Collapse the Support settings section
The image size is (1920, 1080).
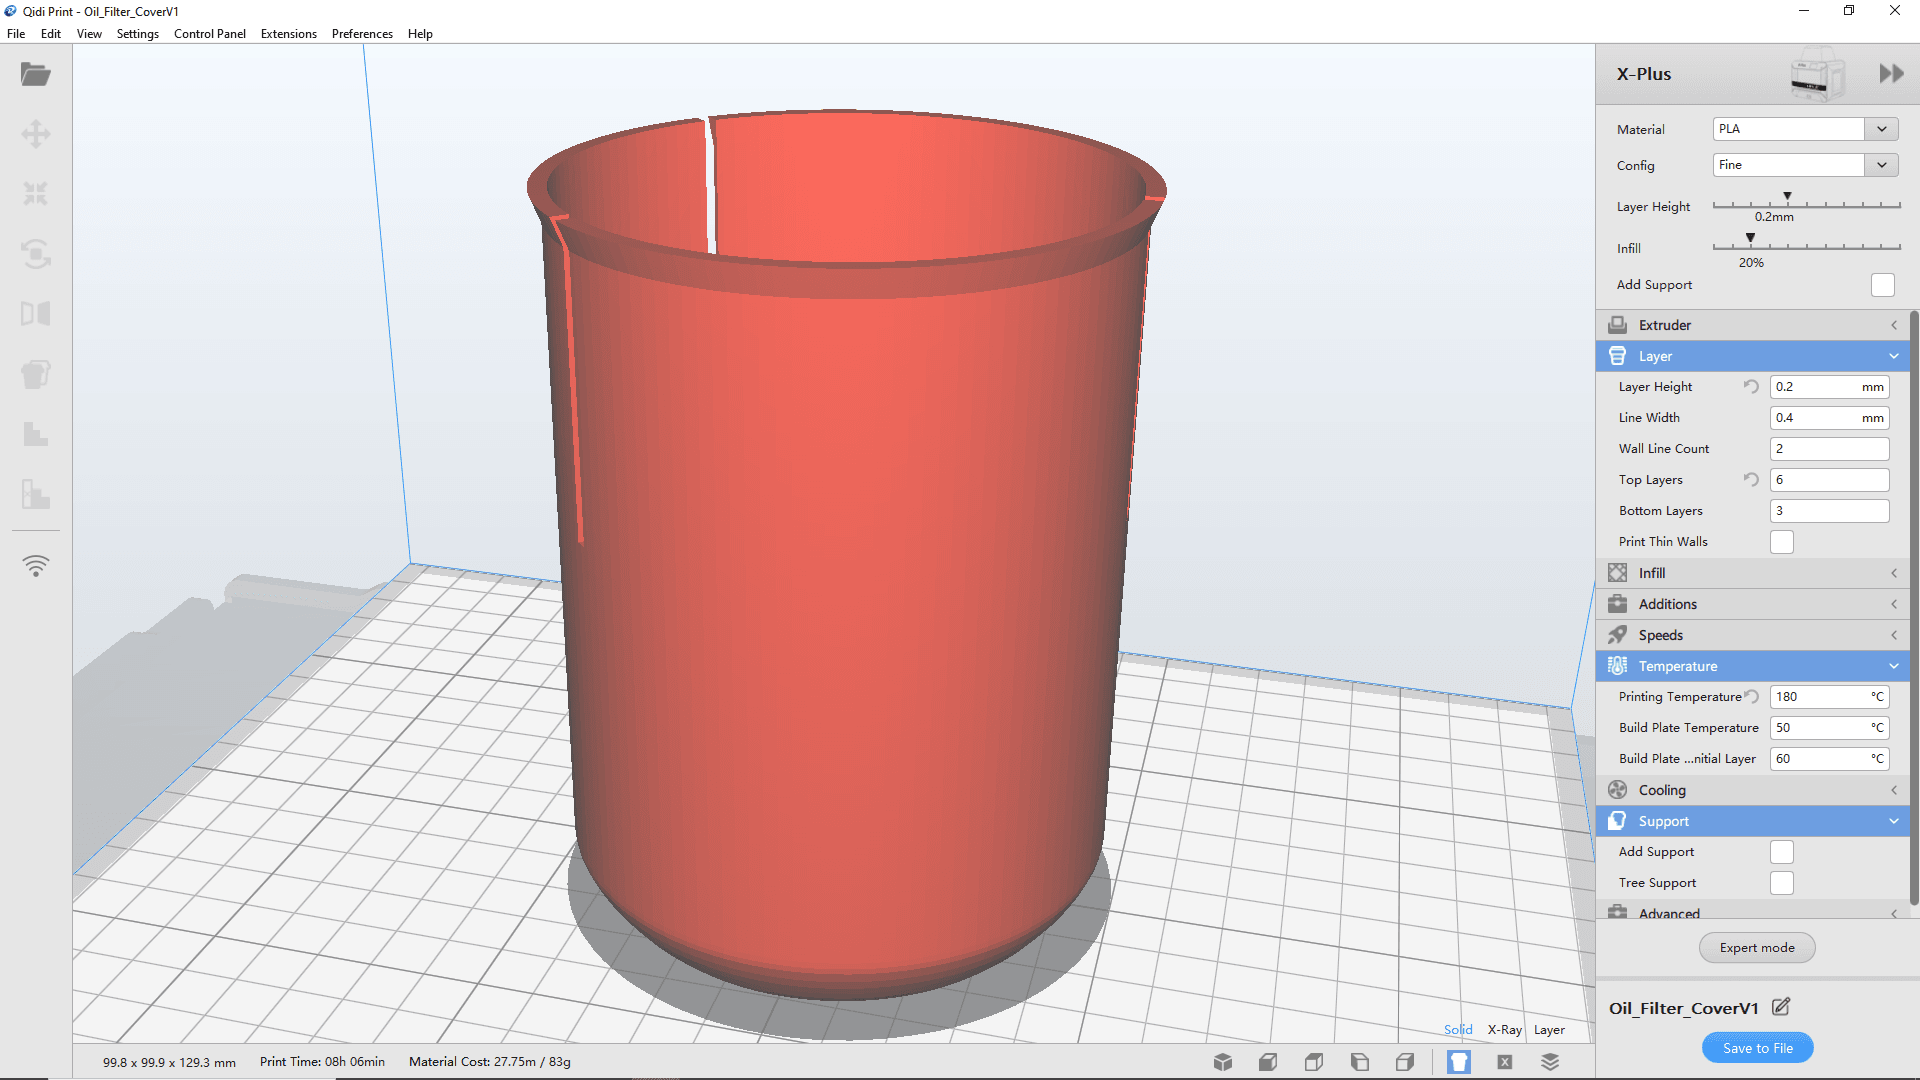pos(1752,821)
